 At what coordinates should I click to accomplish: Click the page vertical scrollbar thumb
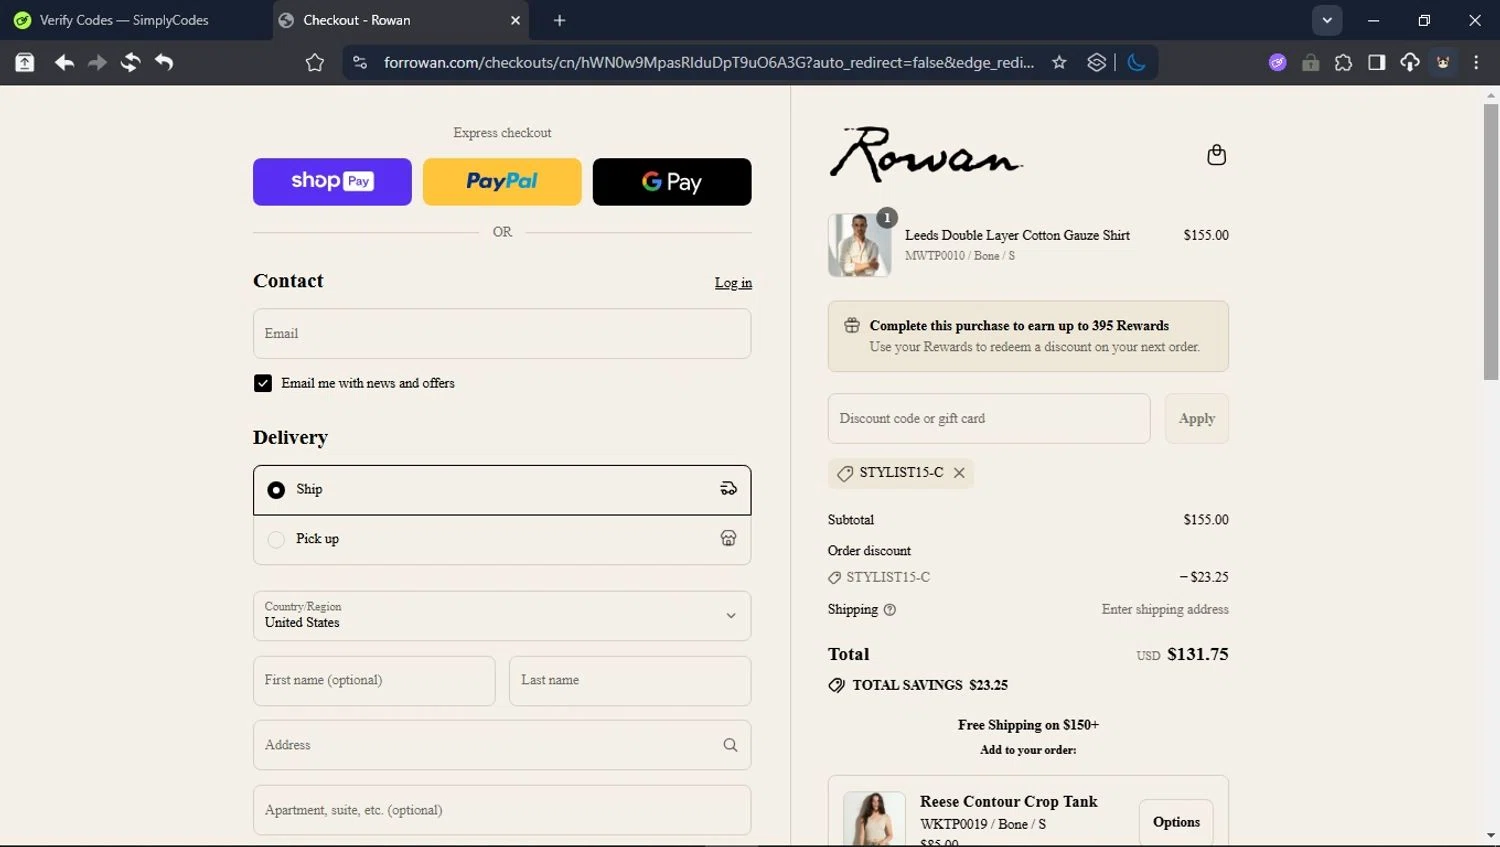point(1491,240)
